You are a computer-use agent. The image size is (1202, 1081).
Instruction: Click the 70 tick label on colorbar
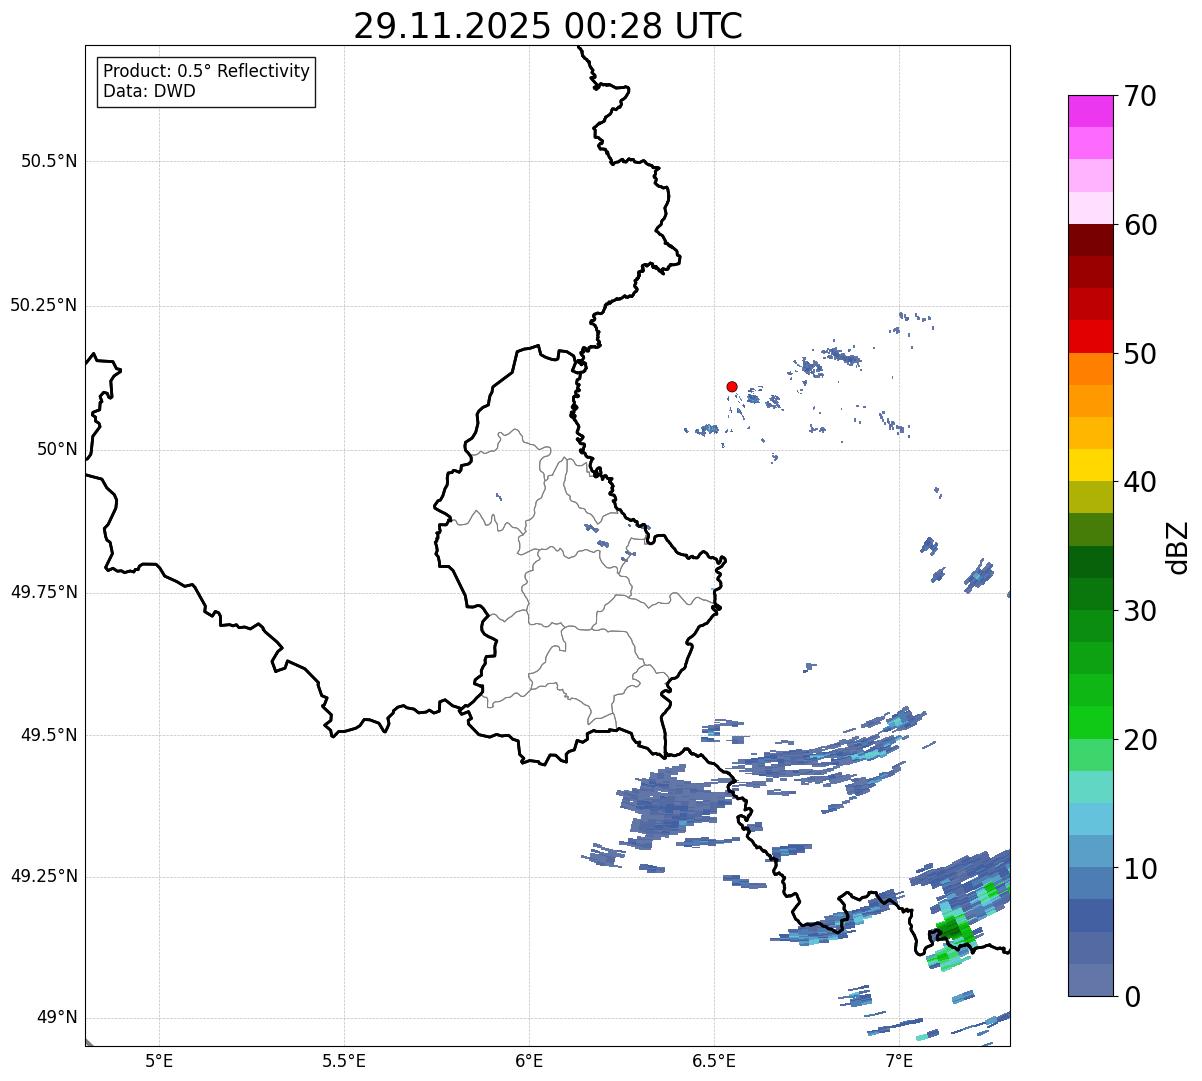click(1141, 97)
